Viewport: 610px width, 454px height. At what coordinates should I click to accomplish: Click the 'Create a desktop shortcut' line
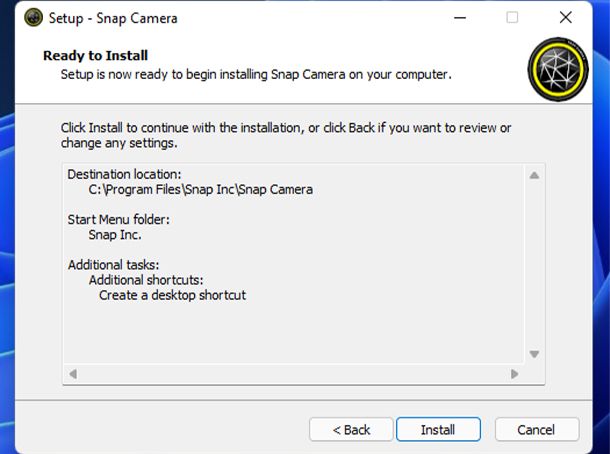pyautogui.click(x=172, y=295)
